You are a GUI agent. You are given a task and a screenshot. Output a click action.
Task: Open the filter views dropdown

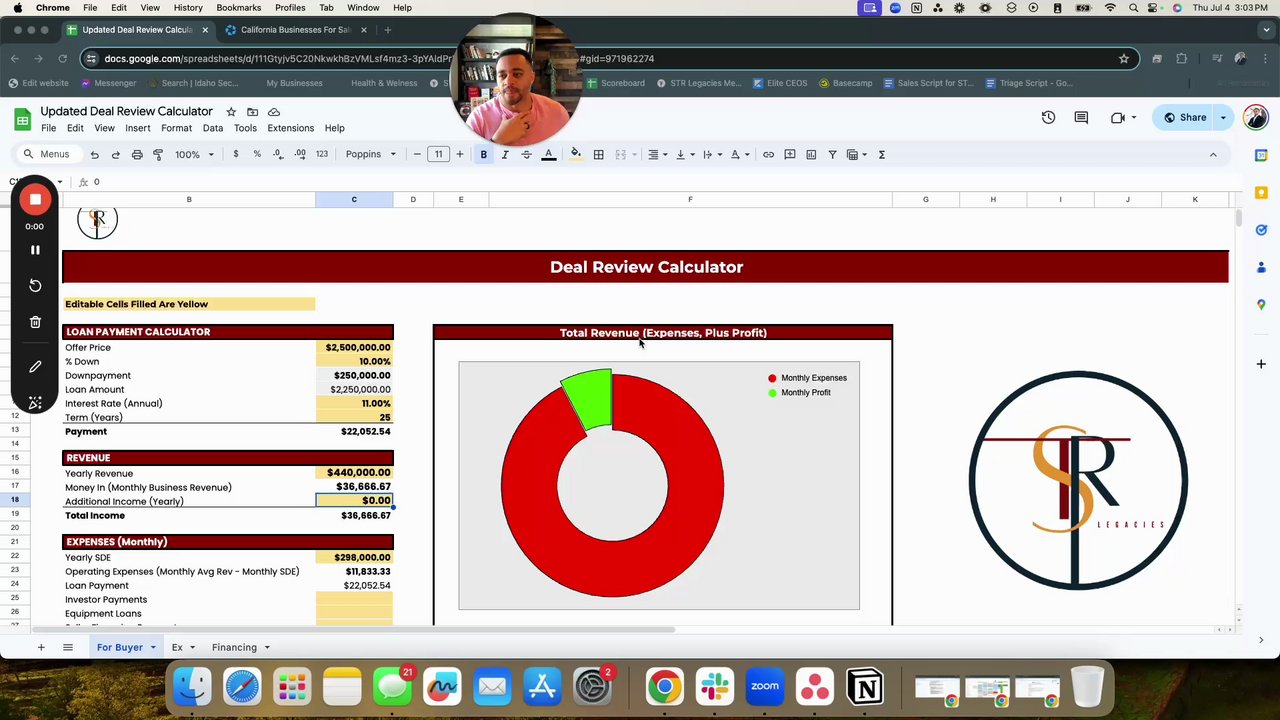pyautogui.click(x=857, y=154)
